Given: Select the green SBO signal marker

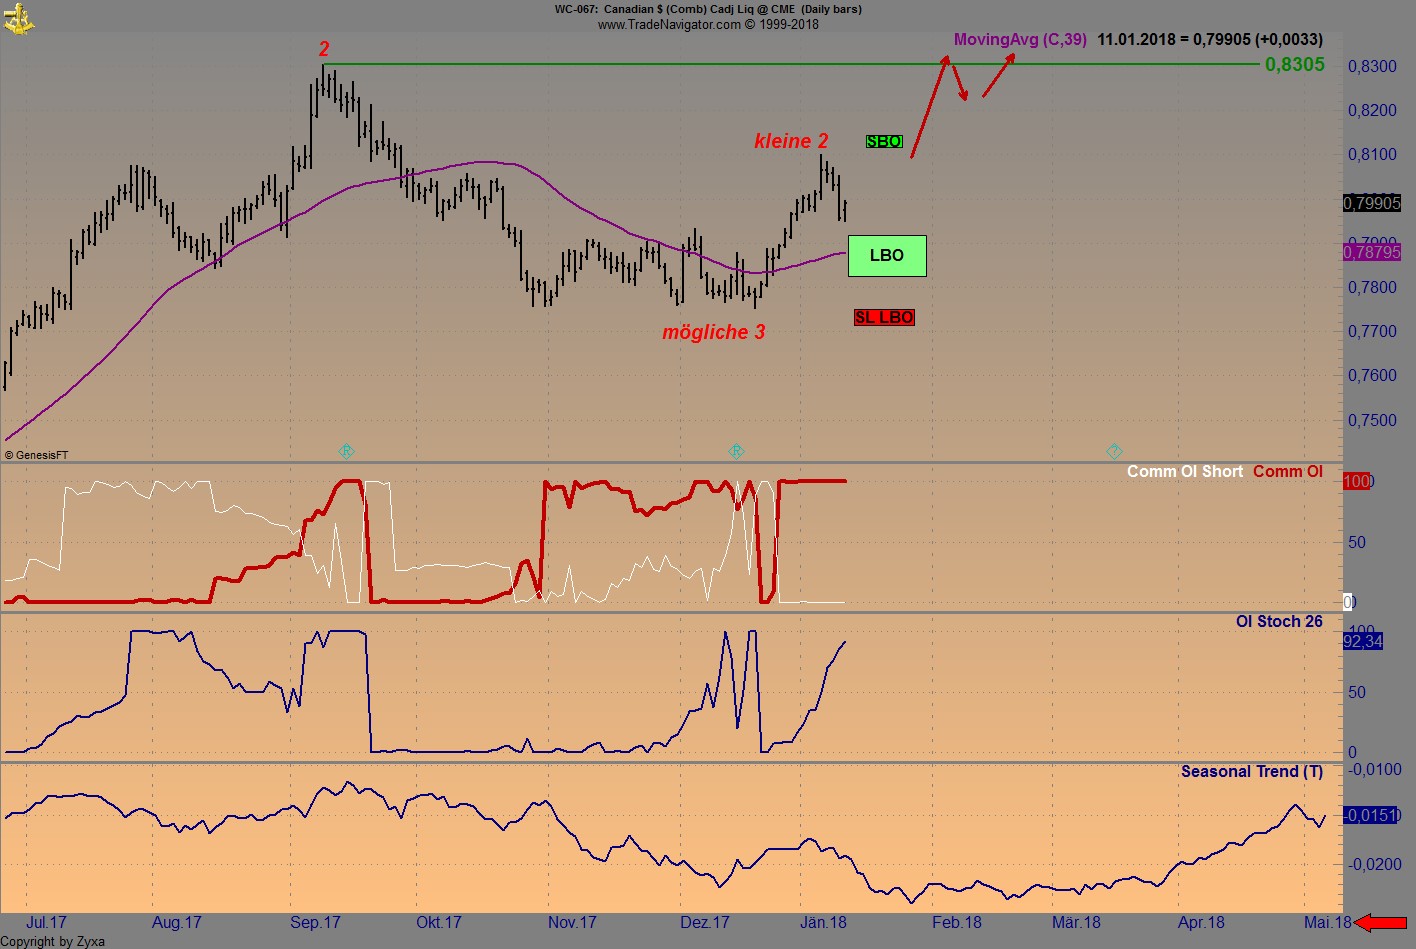Looking at the screenshot, I should pyautogui.click(x=884, y=141).
